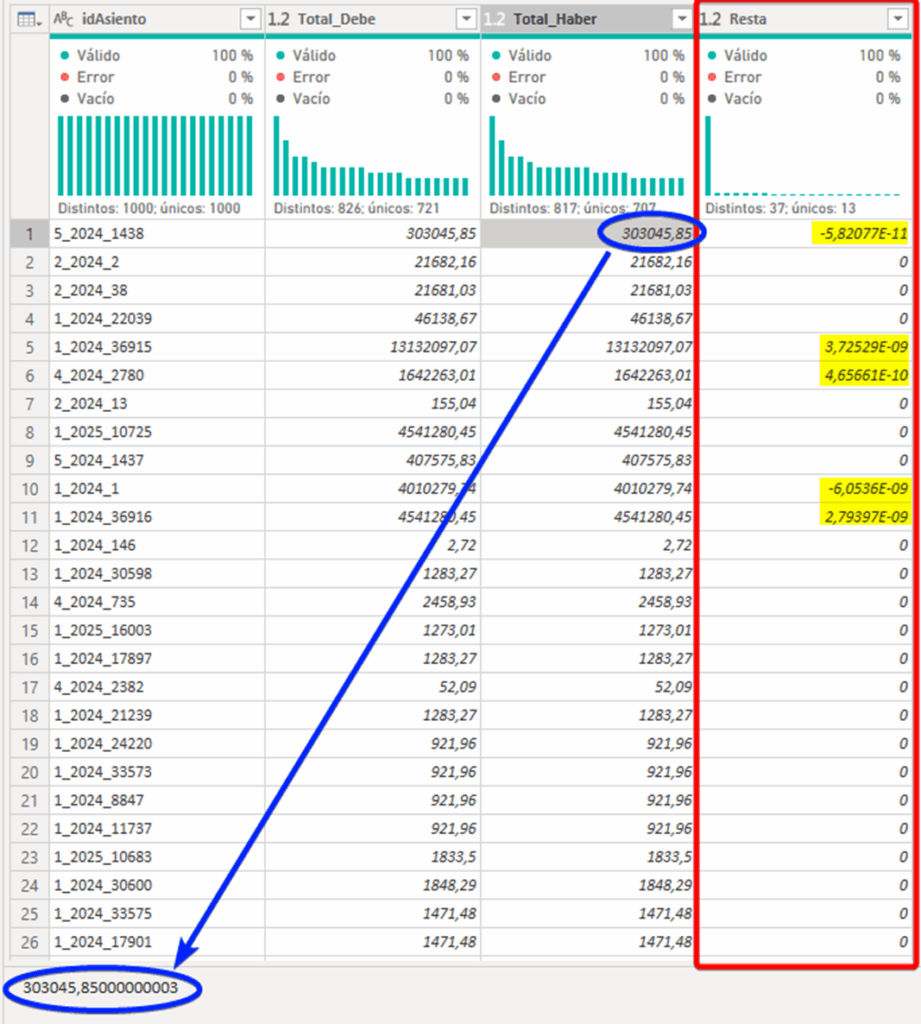Select the Total_Debe column header

click(x=372, y=19)
